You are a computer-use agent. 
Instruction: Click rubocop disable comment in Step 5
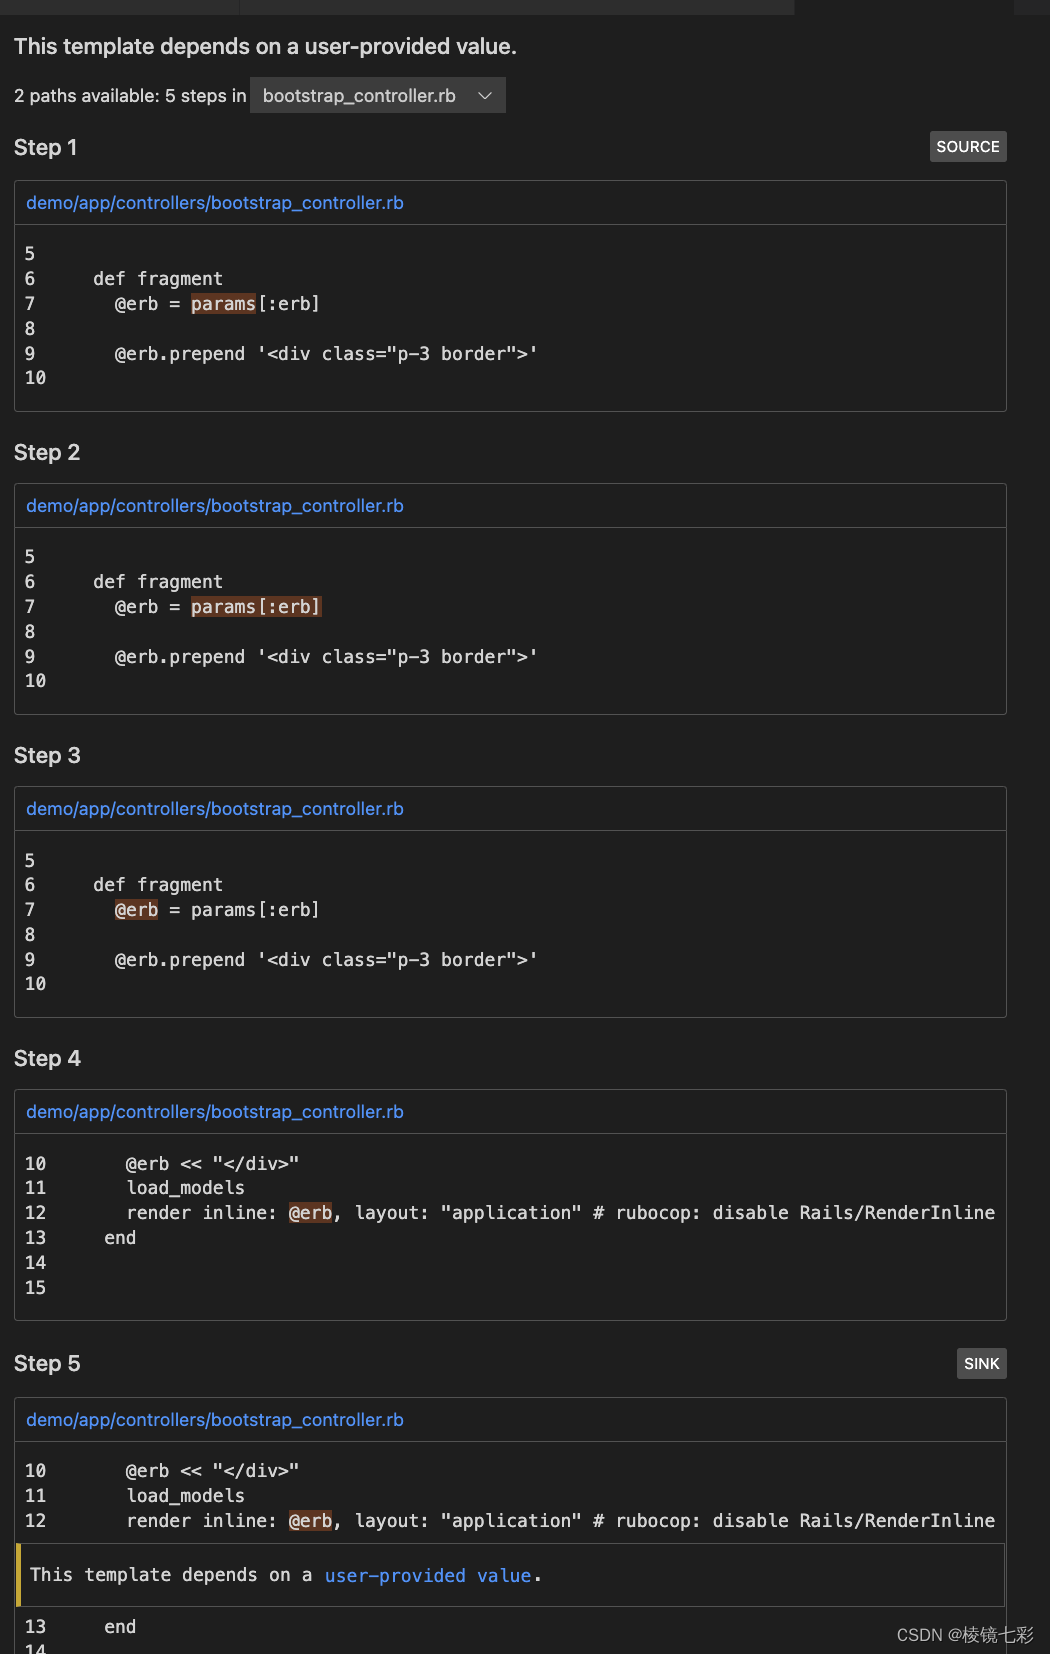coord(794,1521)
